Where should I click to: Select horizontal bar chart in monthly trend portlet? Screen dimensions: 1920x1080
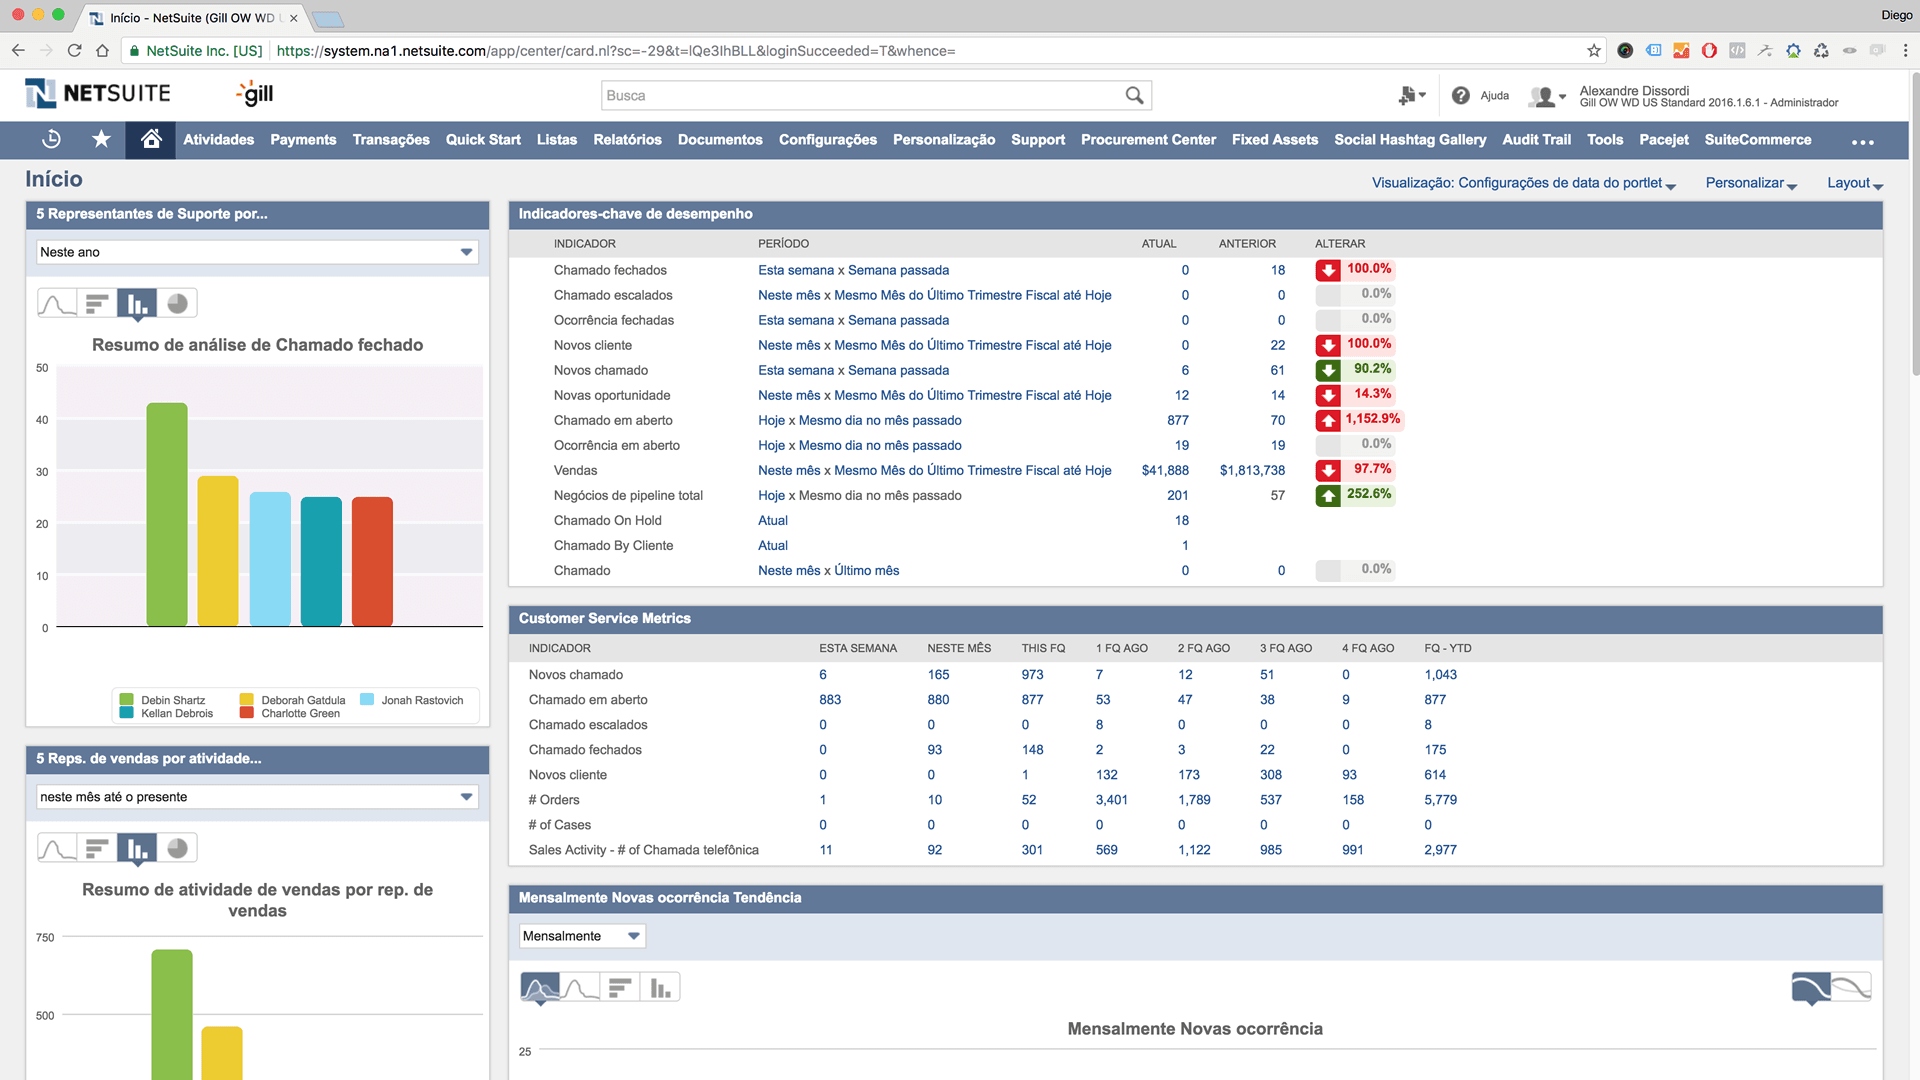coord(620,988)
